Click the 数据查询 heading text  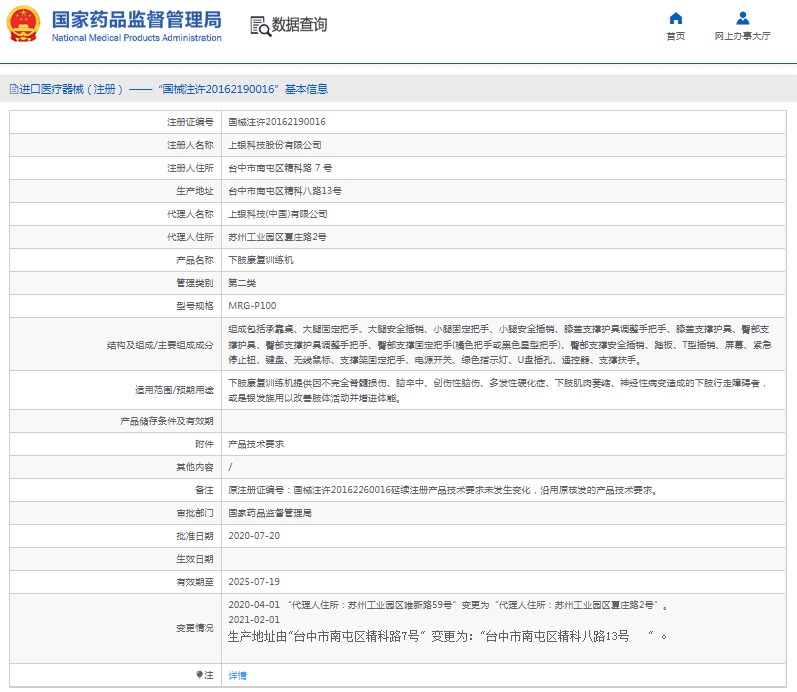(299, 24)
